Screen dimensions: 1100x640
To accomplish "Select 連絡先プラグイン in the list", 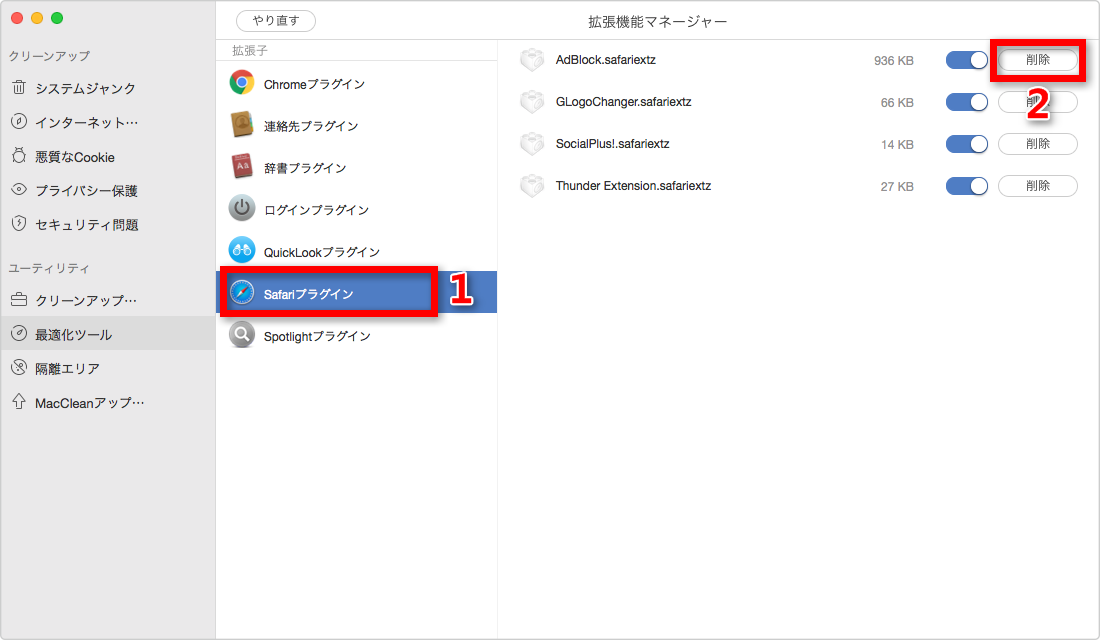I will point(356,126).
